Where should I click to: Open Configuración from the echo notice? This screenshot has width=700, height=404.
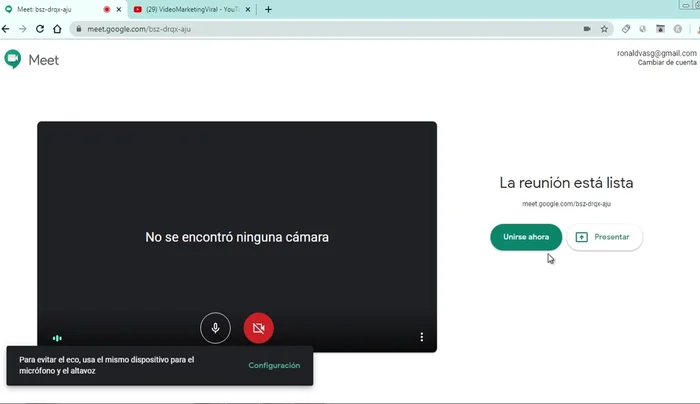(x=274, y=365)
